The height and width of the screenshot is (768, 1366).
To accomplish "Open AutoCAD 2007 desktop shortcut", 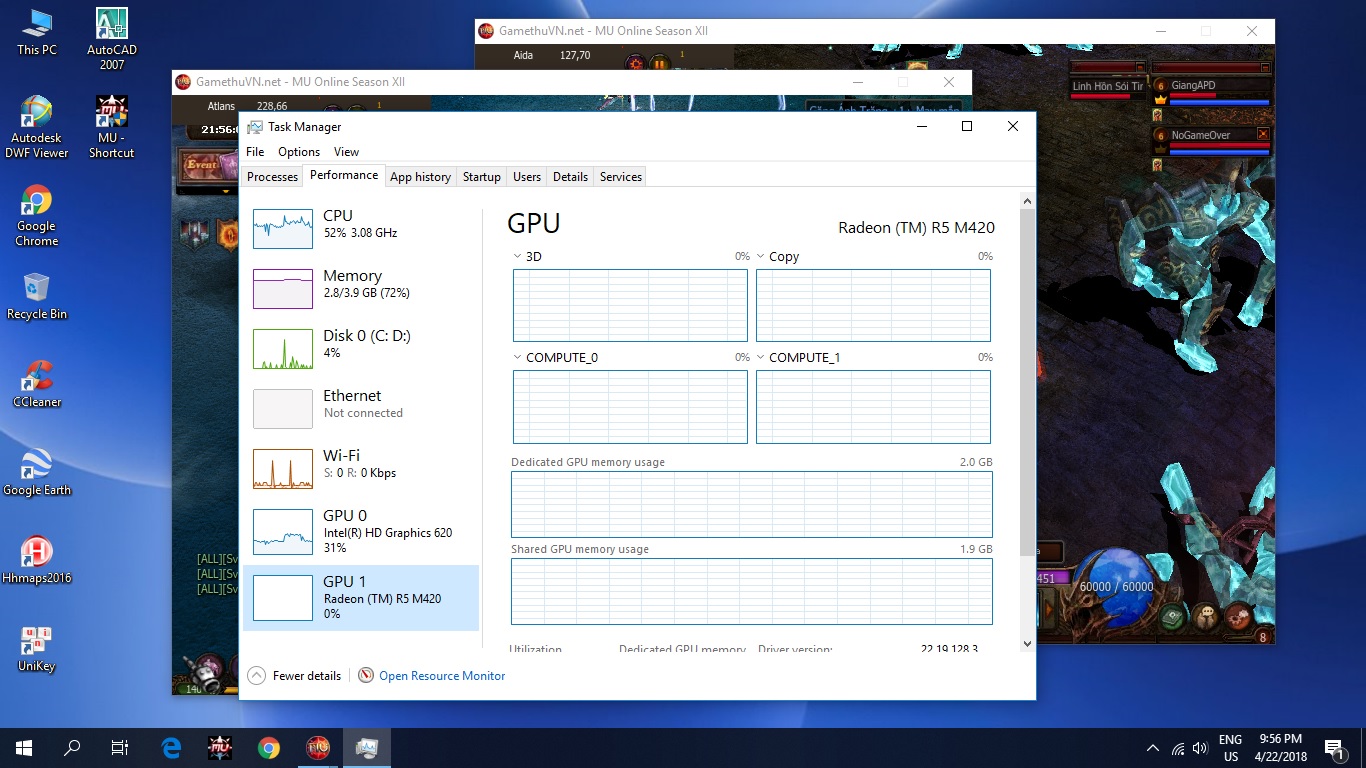I will pyautogui.click(x=112, y=39).
